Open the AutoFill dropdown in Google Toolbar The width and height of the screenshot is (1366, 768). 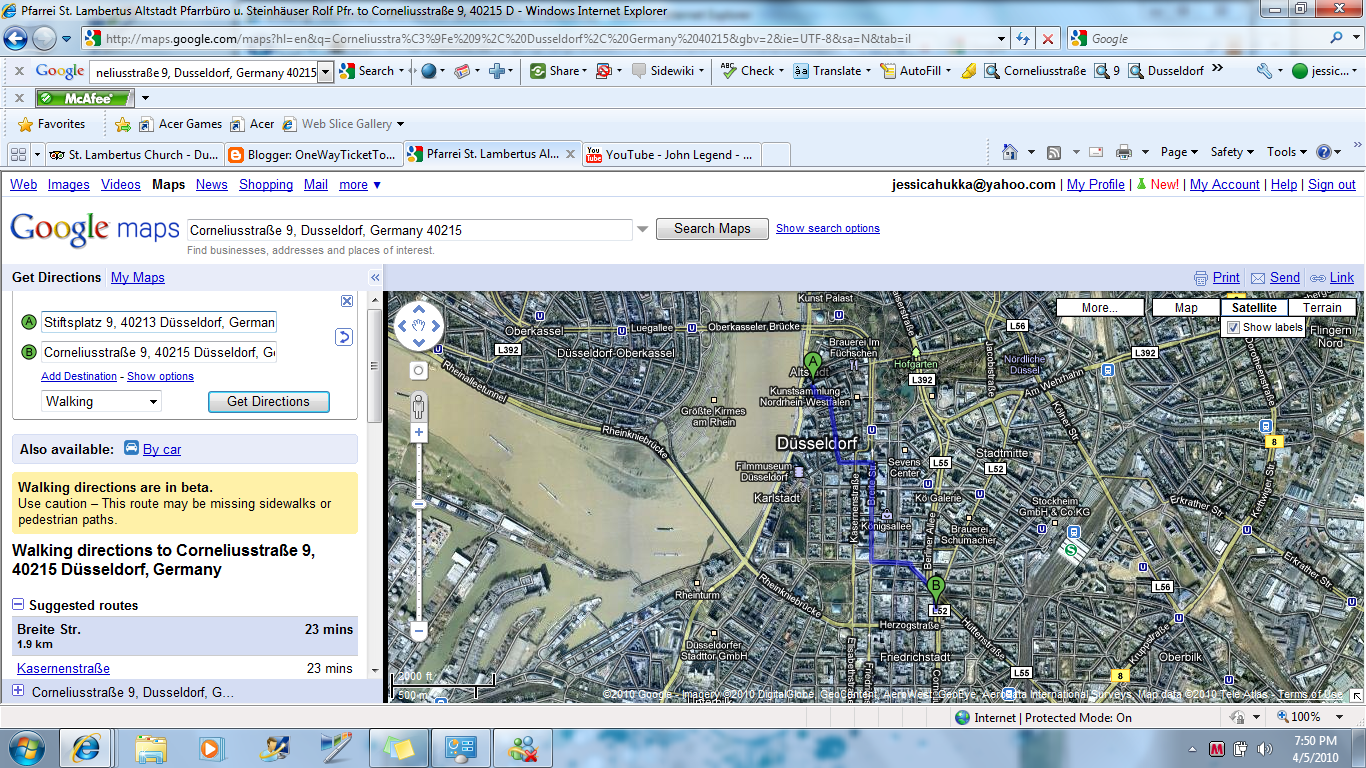pos(949,71)
